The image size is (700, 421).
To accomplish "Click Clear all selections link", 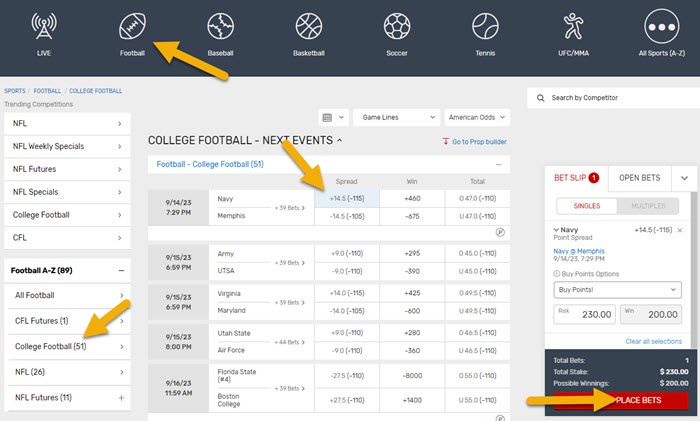I will point(654,341).
